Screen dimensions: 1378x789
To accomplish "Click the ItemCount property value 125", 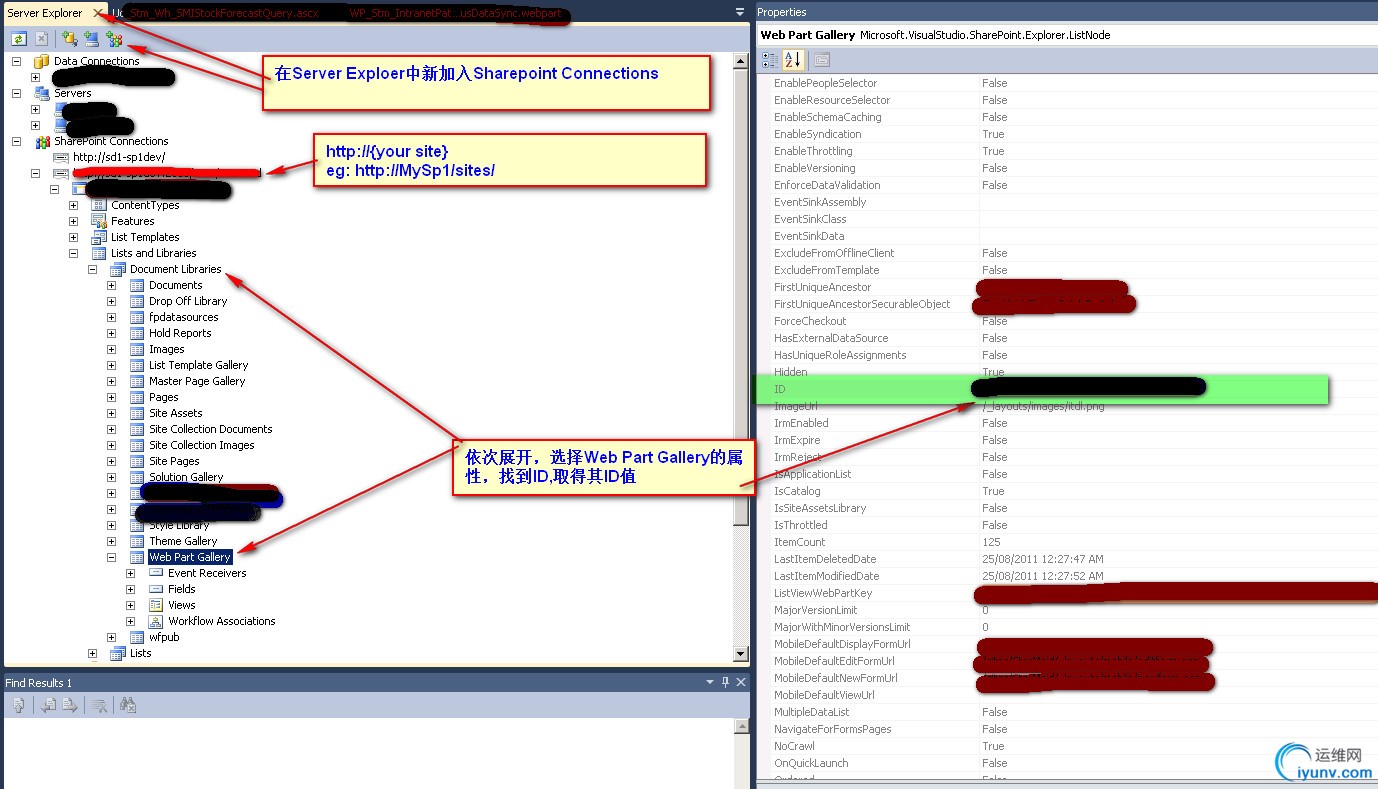I will [991, 542].
